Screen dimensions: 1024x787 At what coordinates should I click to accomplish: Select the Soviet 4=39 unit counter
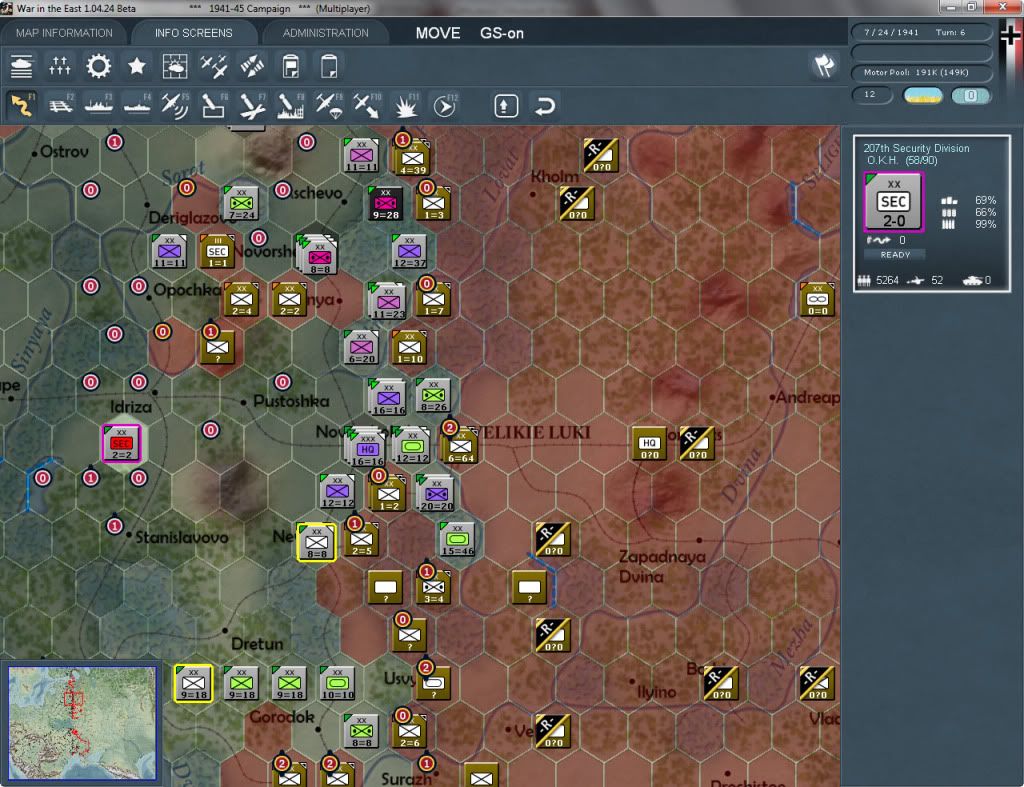click(x=412, y=157)
